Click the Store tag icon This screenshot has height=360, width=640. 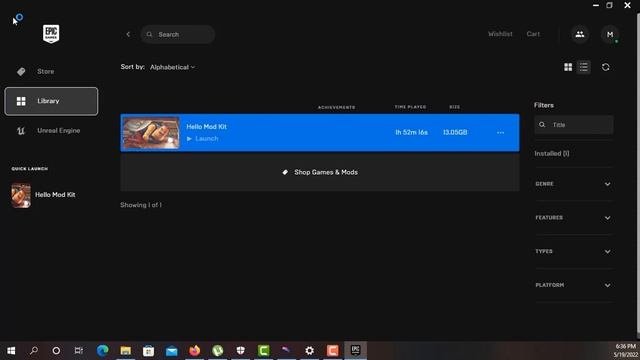click(x=21, y=71)
